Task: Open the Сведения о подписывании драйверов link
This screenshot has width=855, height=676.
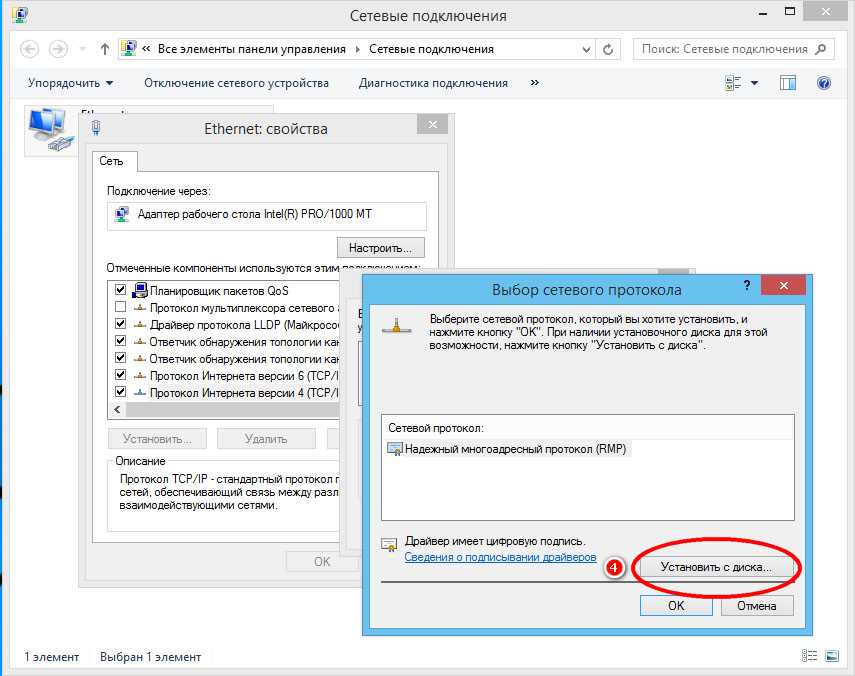Action: pyautogui.click(x=500, y=557)
